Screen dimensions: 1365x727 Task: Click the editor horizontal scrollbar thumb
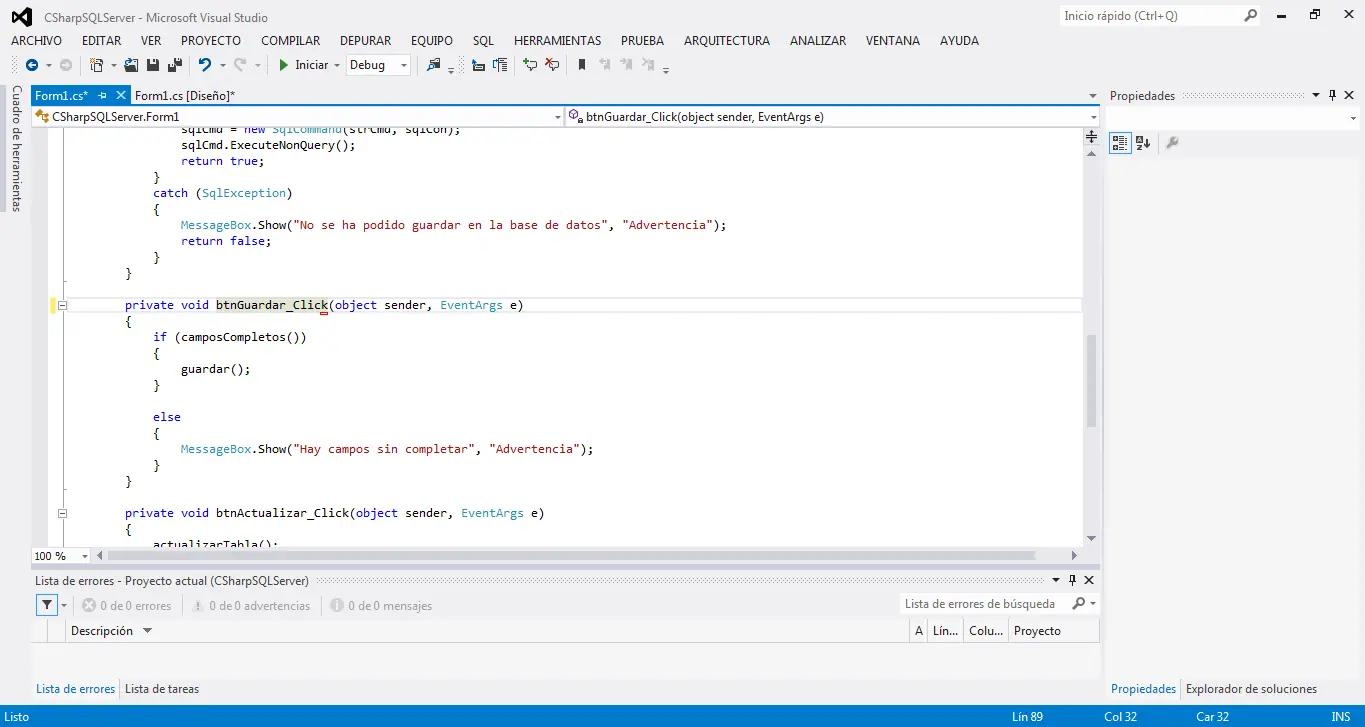tap(571, 556)
